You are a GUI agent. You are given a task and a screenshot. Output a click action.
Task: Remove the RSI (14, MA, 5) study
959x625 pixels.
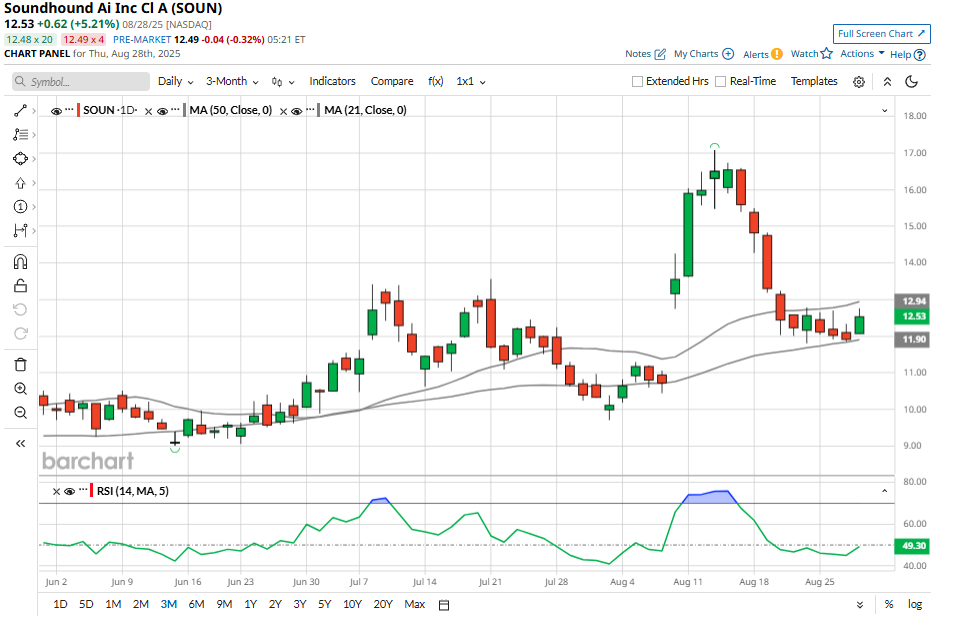pos(56,492)
